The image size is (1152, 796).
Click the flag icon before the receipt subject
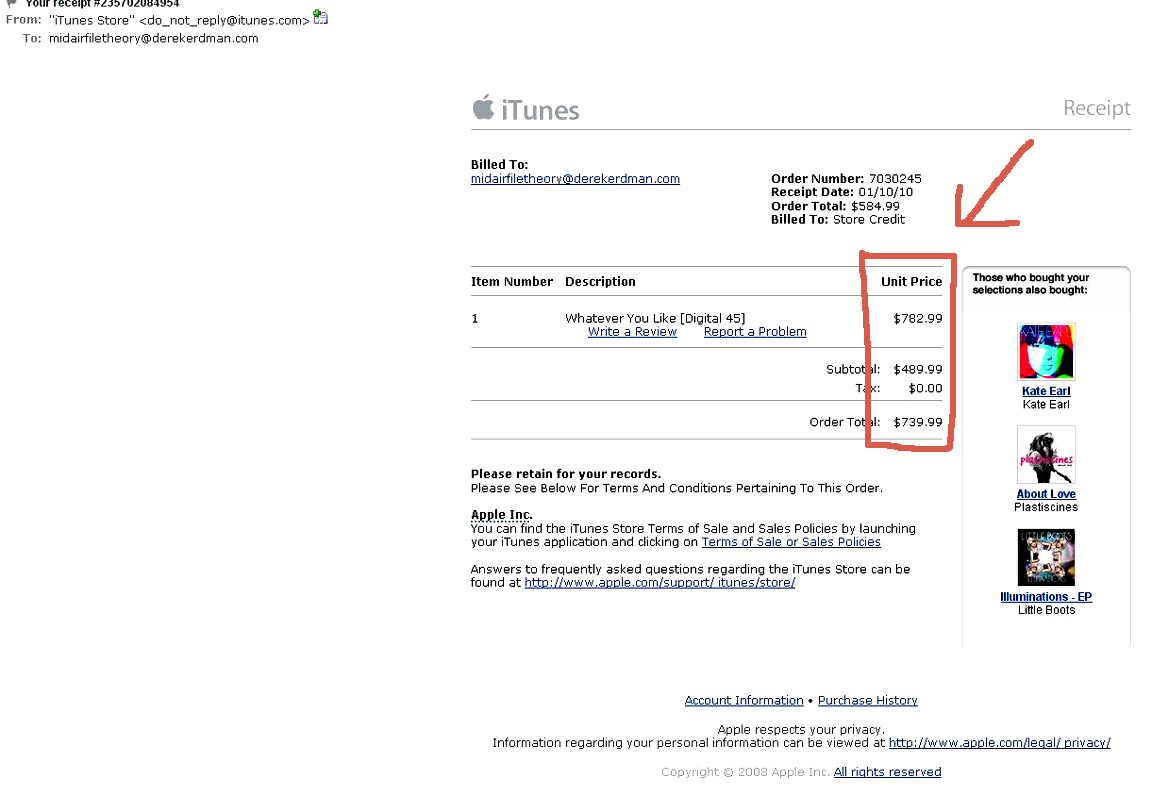[x=11, y=4]
